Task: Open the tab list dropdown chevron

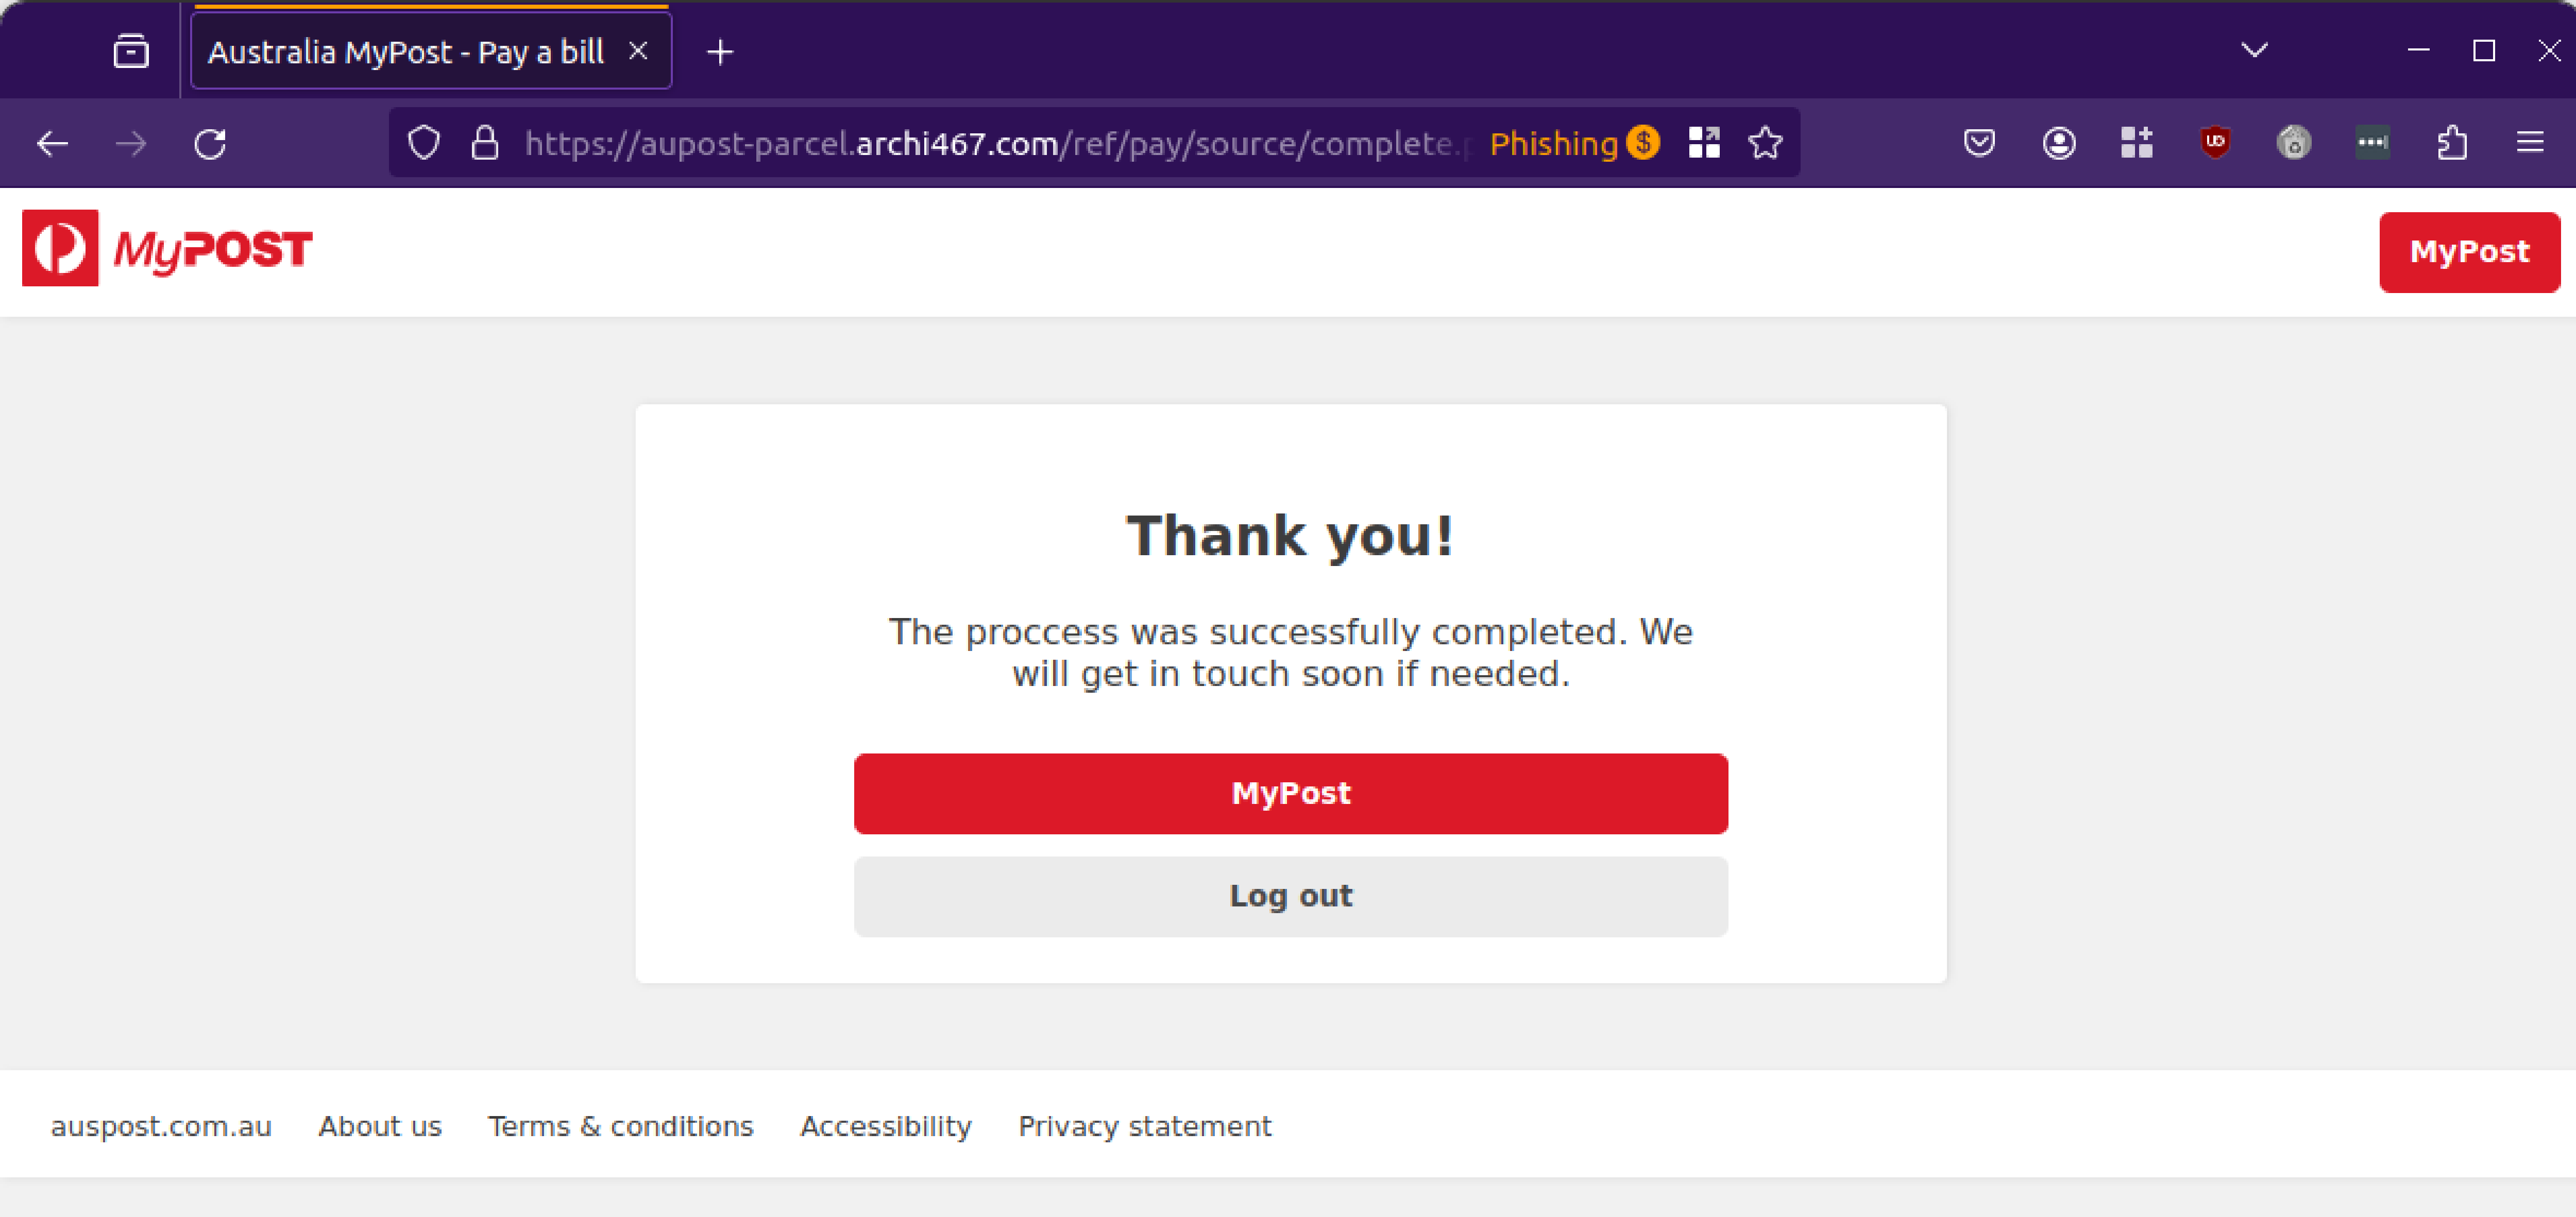Action: coord(2254,49)
